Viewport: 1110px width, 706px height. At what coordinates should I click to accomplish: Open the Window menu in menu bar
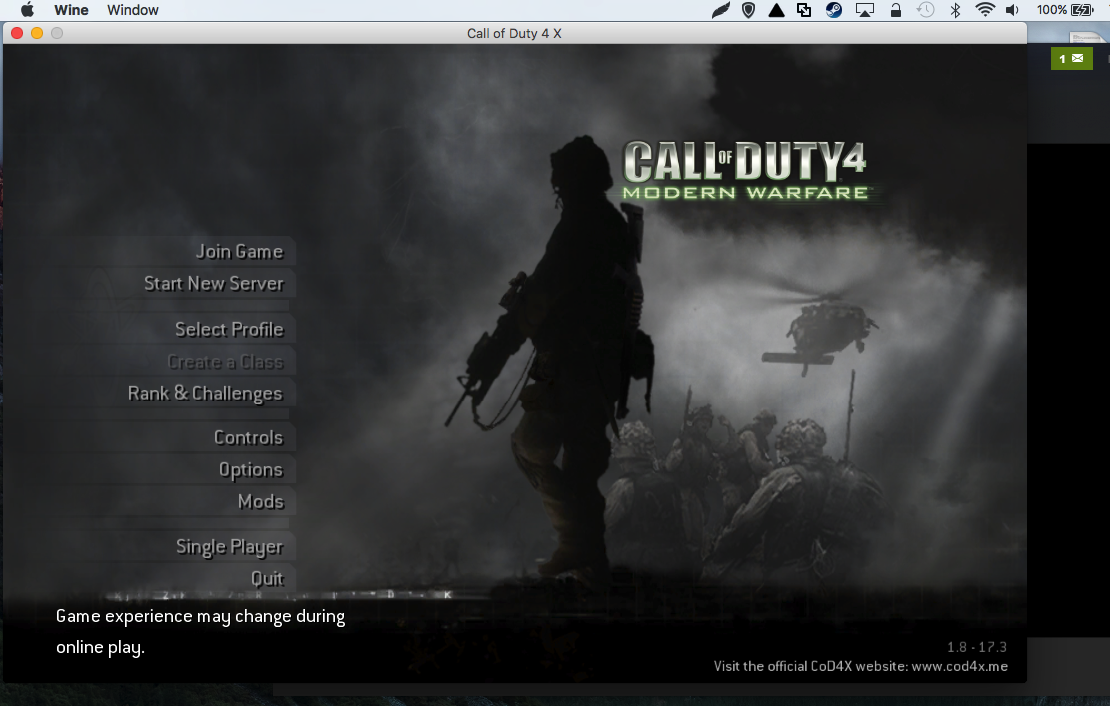(x=133, y=10)
